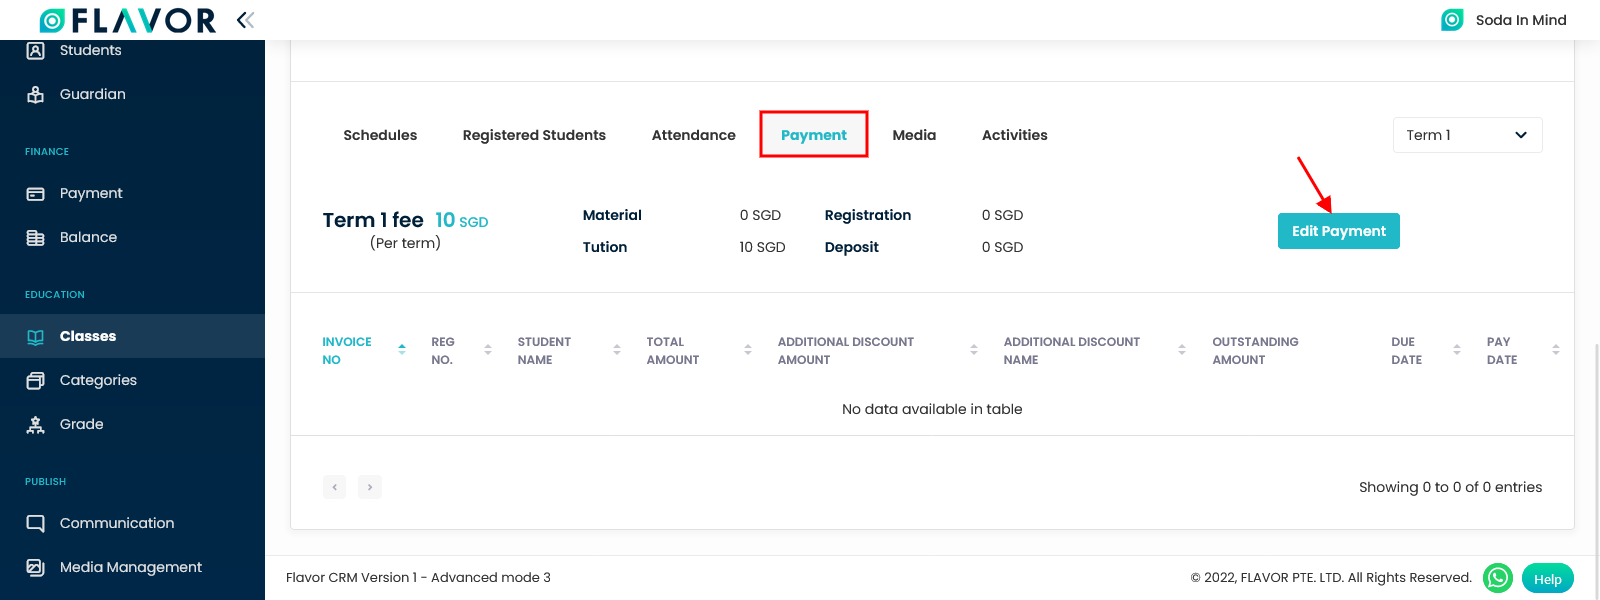Click the Student Name column header
The image size is (1600, 600).
tap(544, 350)
